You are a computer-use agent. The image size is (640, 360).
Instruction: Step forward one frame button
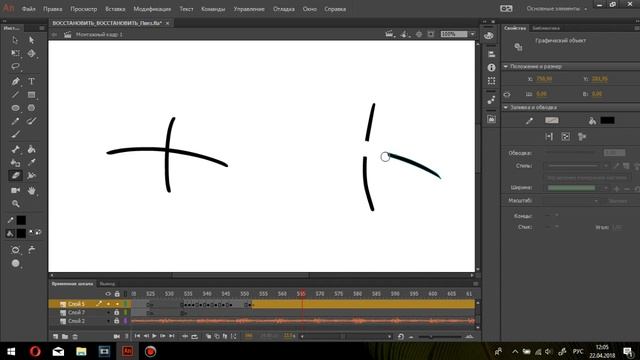point(163,336)
